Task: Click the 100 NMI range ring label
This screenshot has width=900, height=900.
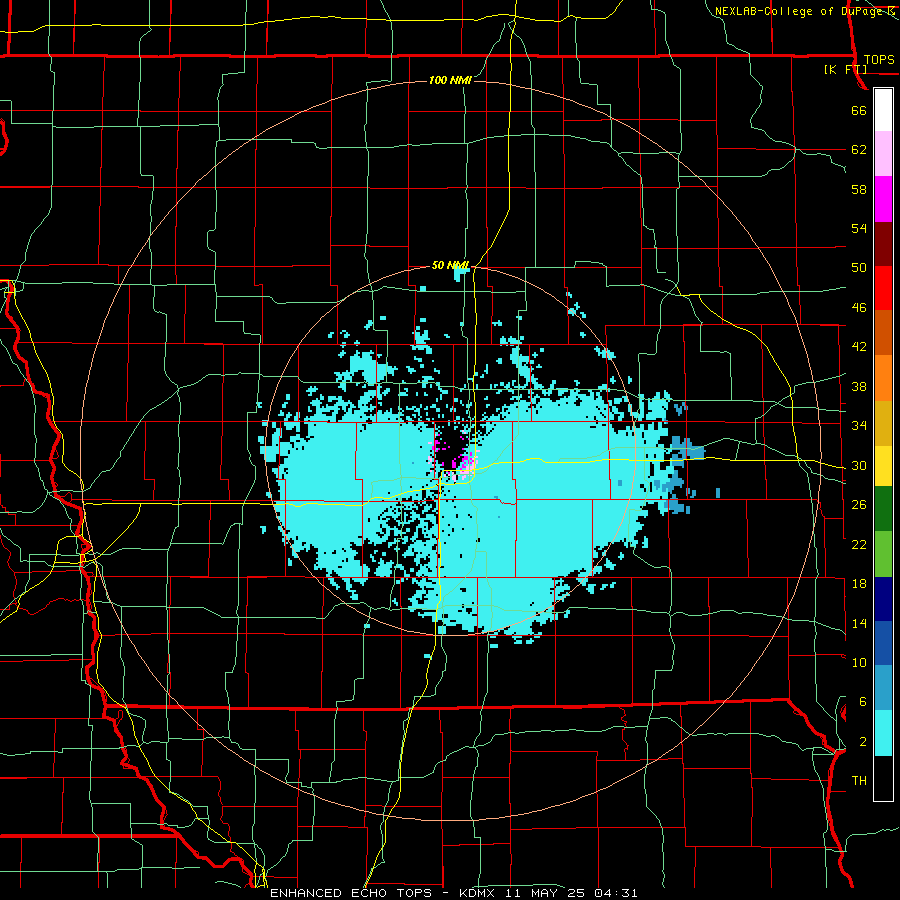Action: click(450, 80)
